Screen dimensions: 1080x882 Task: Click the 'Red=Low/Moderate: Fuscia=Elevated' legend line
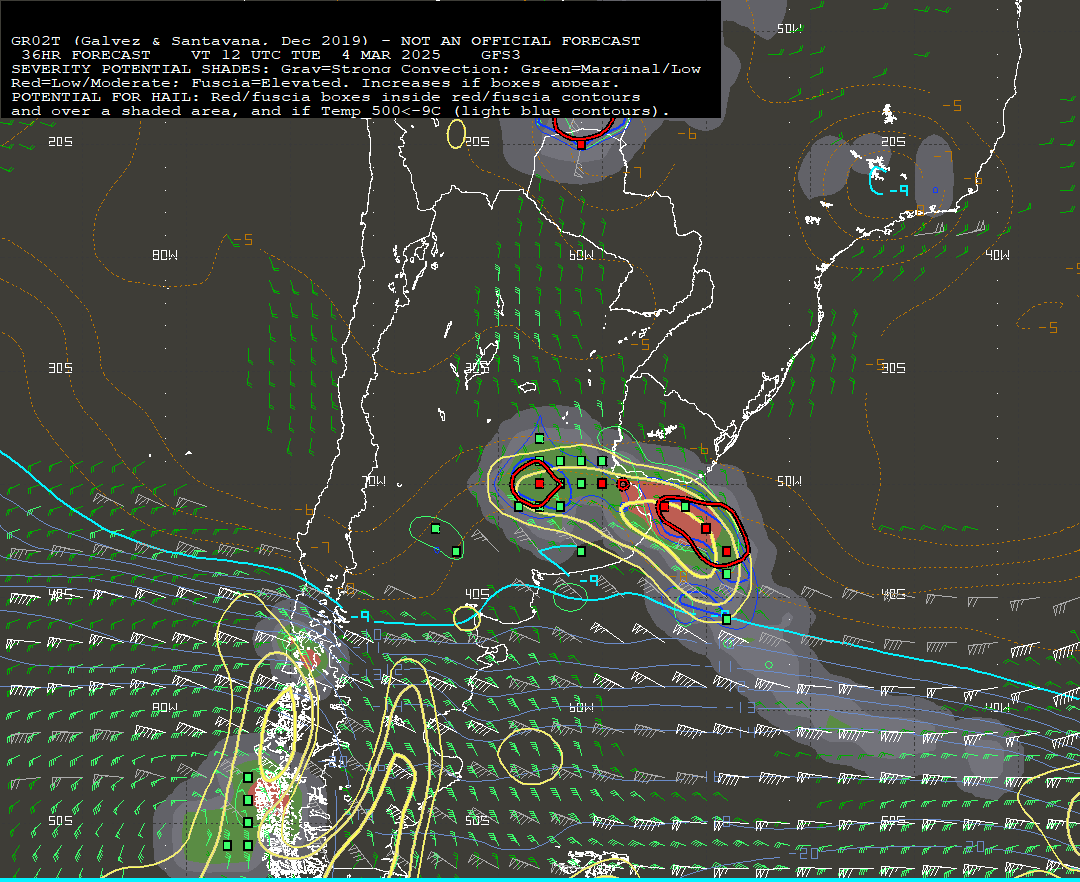pos(315,83)
